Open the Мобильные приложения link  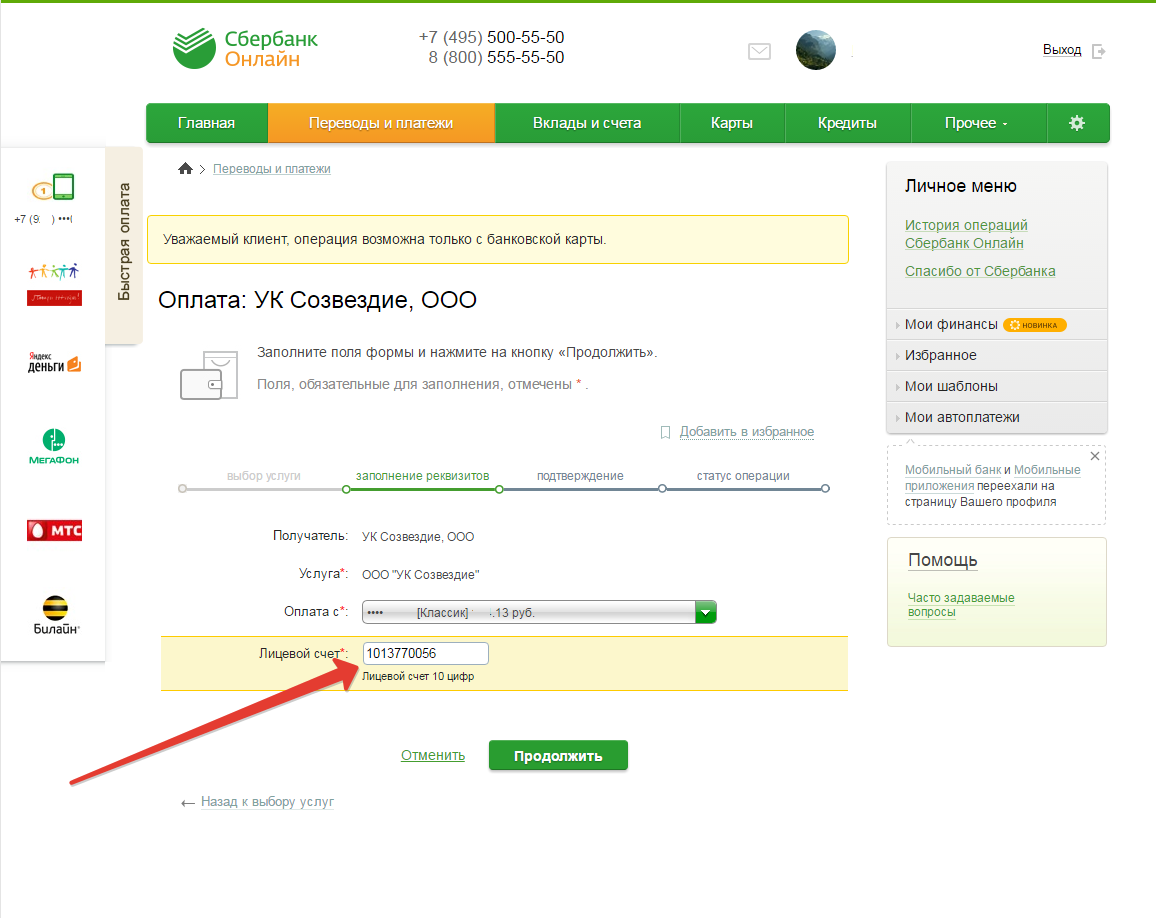992,478
